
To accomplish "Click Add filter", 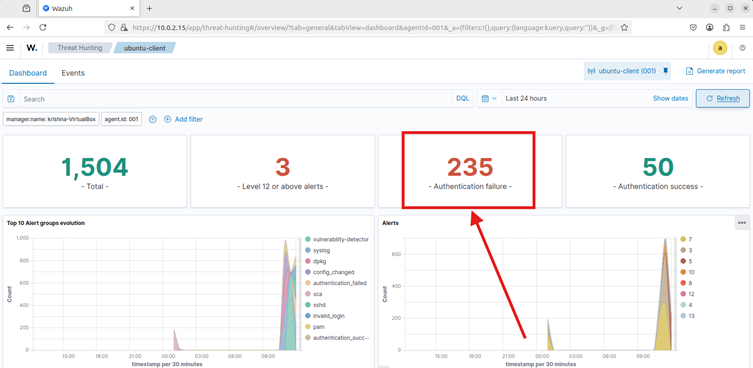I will click(183, 119).
